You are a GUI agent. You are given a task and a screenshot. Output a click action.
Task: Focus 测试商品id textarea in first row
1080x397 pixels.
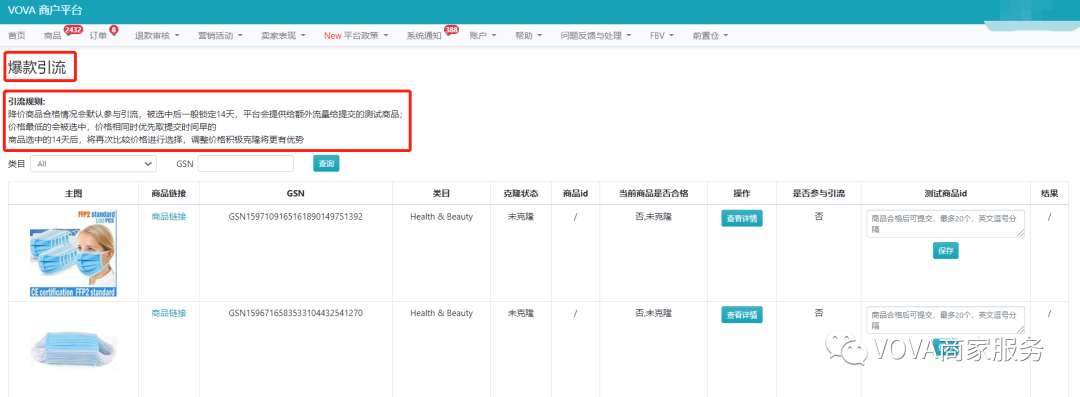[x=946, y=223]
